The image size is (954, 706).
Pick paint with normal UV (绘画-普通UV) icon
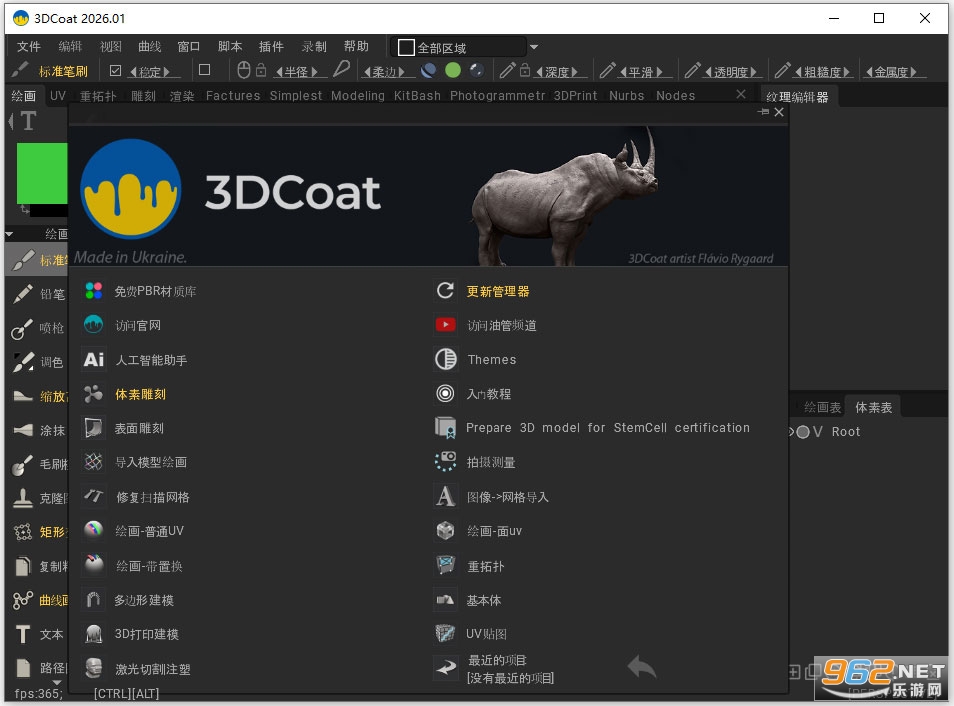pos(94,530)
